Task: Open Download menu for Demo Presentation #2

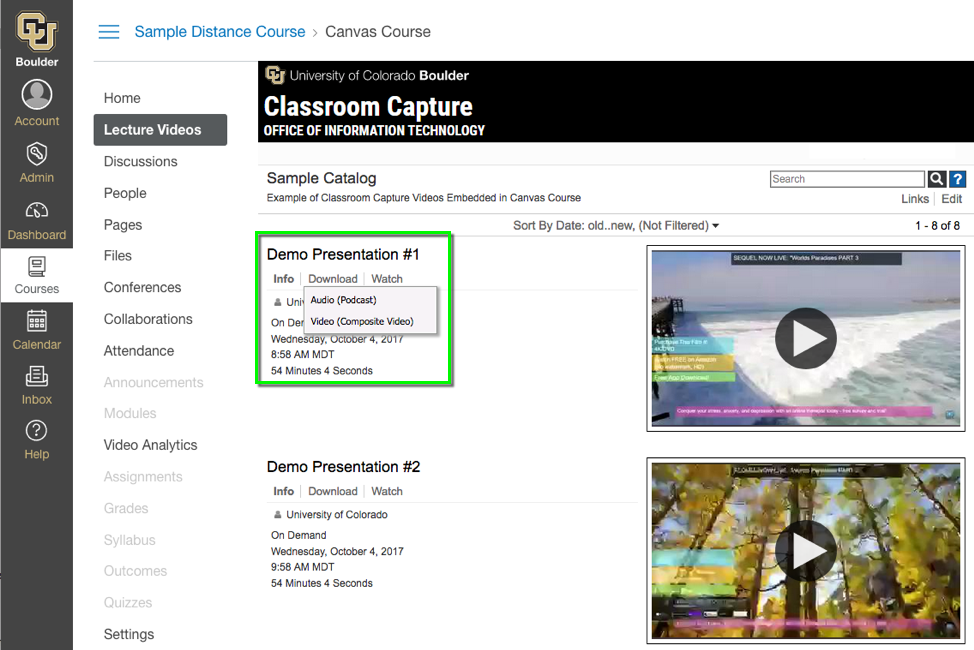Action: pyautogui.click(x=333, y=492)
